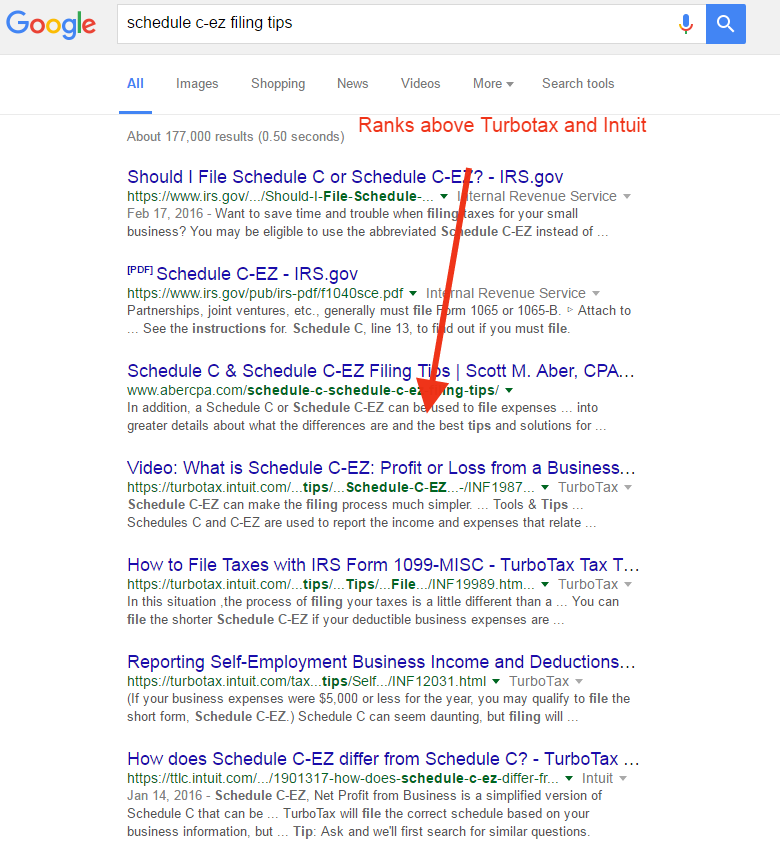The width and height of the screenshot is (780, 845).
Task: Open 'How does Schedule C-EZ differ from Schedule C?' result
Action: point(383,759)
